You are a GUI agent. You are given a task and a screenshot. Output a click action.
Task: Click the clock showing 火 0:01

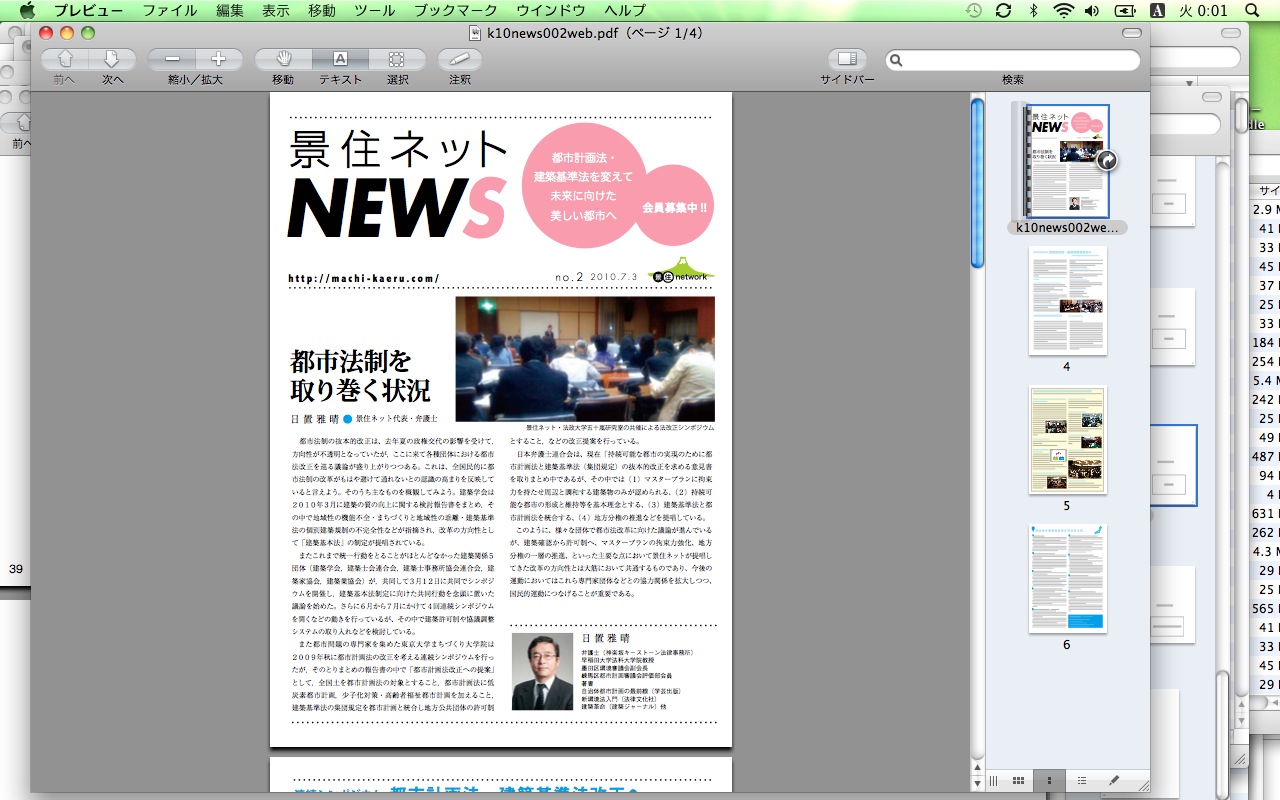tap(1203, 11)
